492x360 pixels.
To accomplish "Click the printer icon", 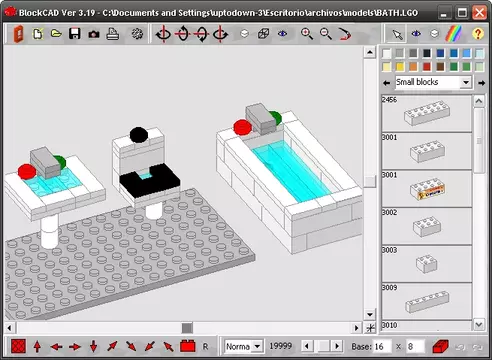I will click(x=113, y=34).
